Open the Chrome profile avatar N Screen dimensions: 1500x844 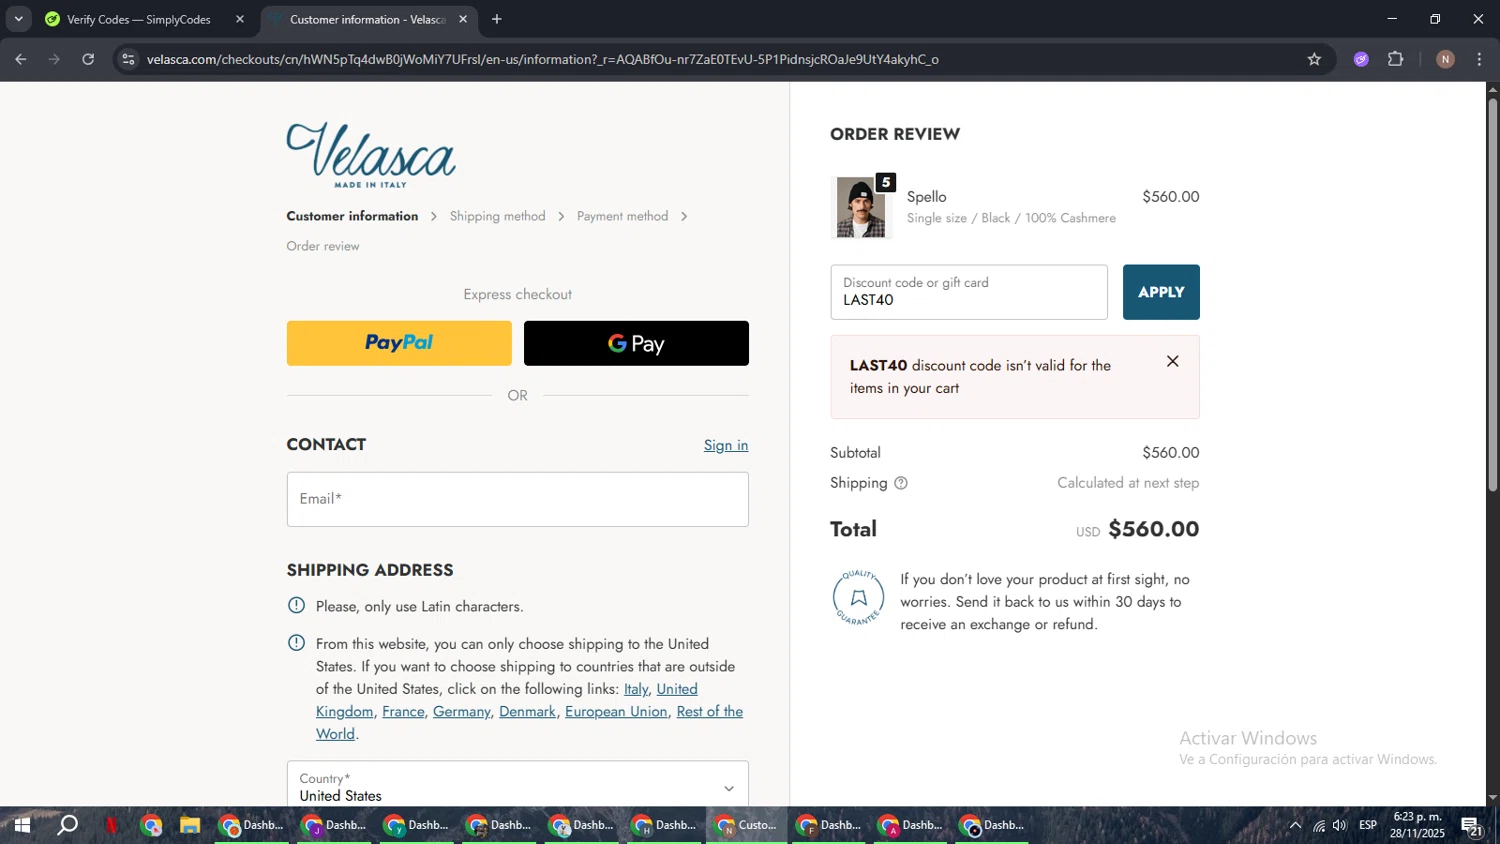click(x=1445, y=59)
